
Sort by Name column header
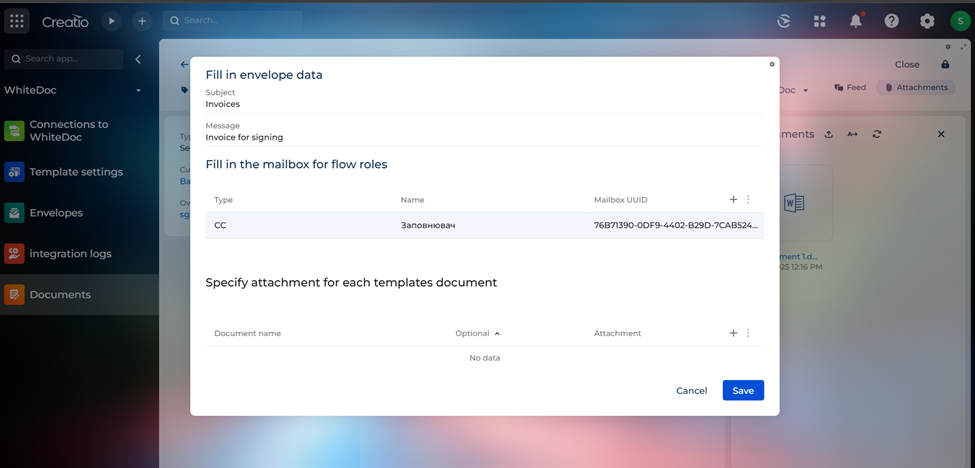tap(412, 200)
